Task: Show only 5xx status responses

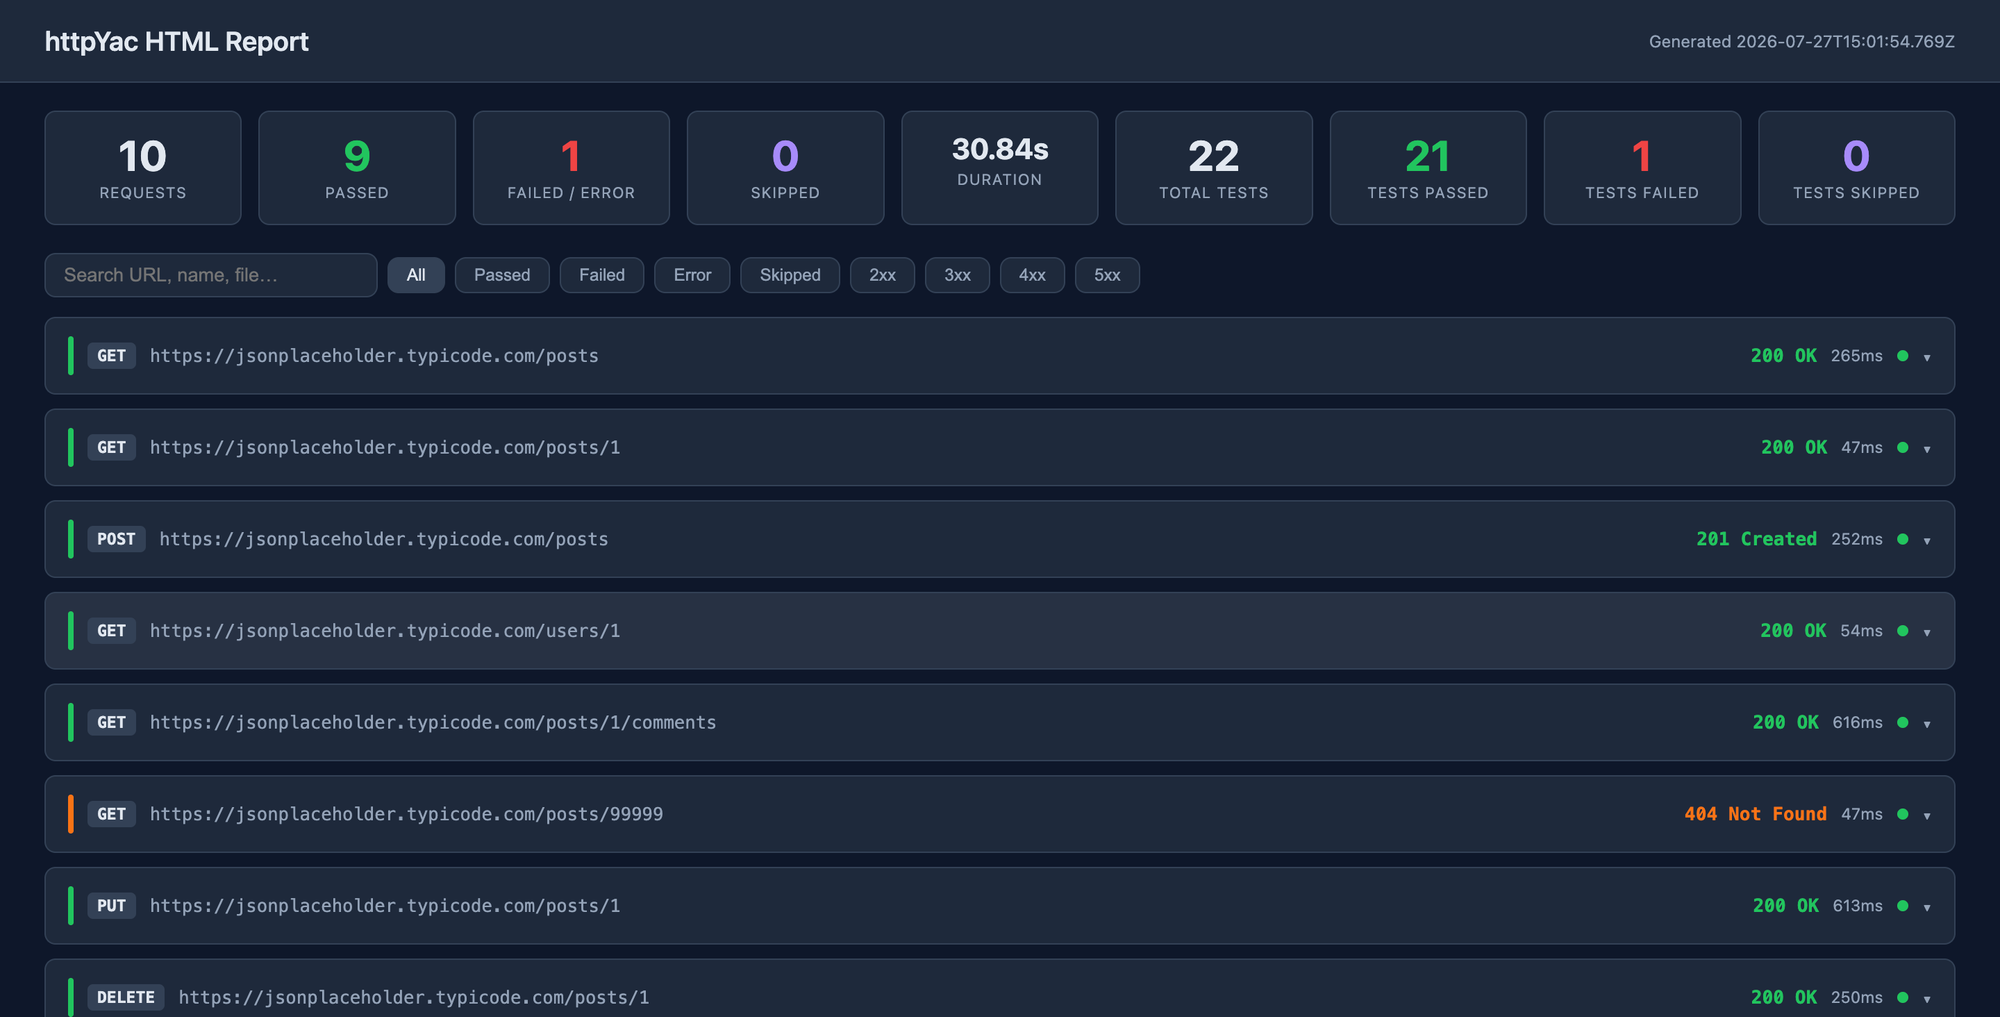Action: [1107, 275]
